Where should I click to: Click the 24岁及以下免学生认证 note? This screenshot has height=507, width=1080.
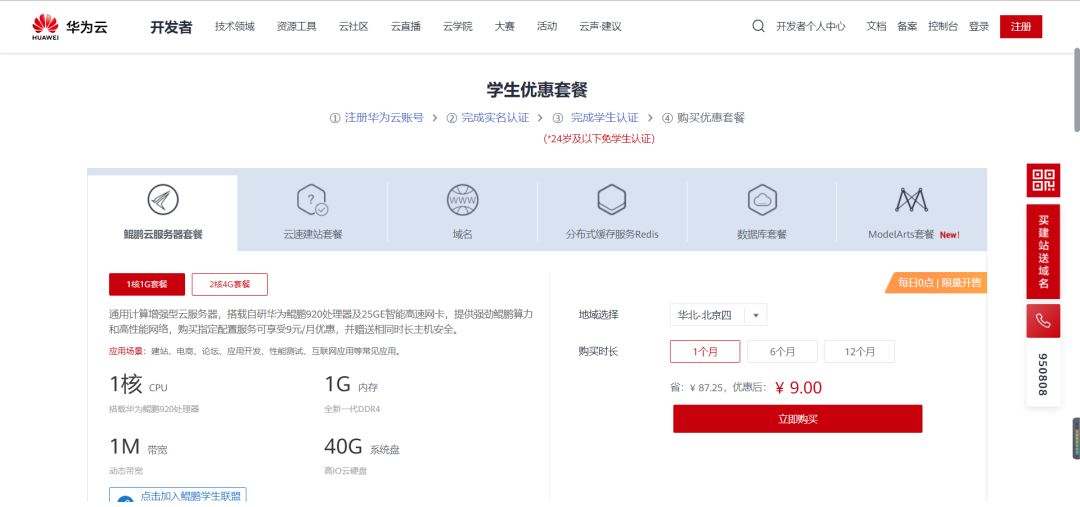pyautogui.click(x=599, y=138)
